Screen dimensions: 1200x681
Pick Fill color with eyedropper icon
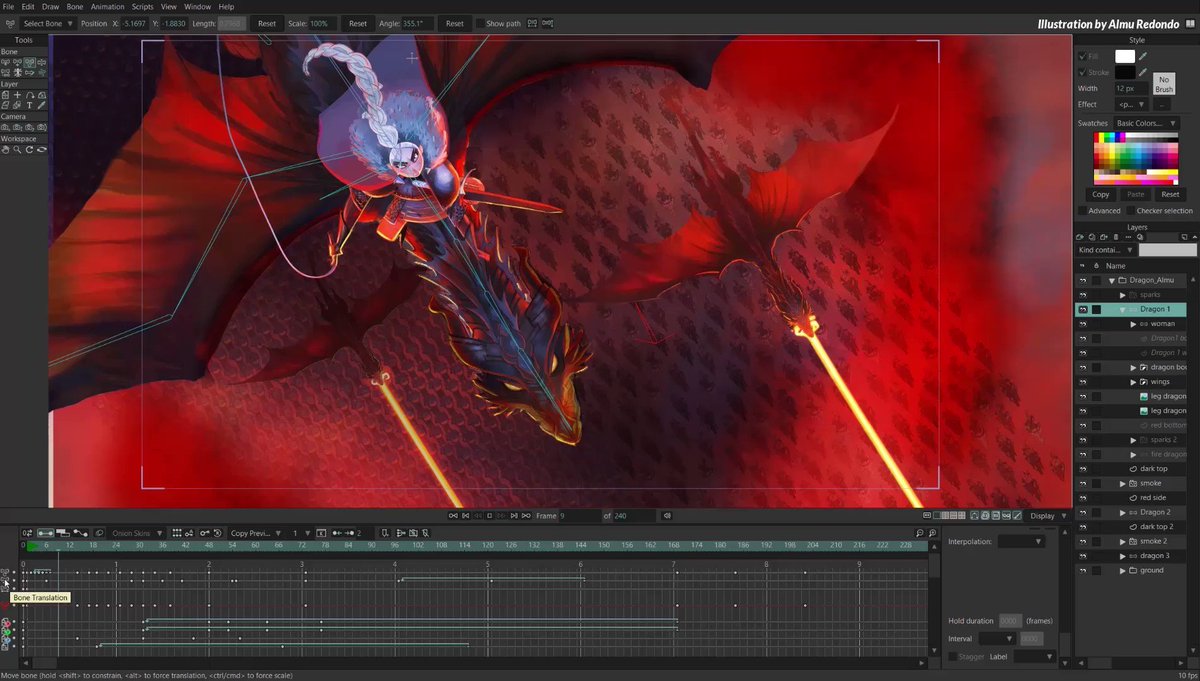click(1144, 57)
